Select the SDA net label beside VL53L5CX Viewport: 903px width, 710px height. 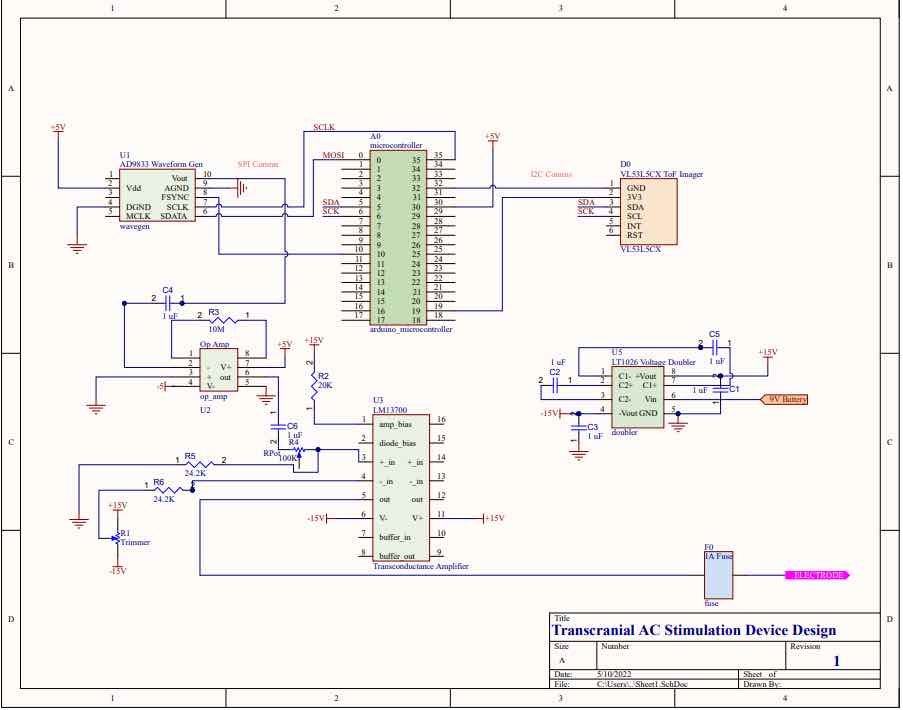click(x=586, y=202)
